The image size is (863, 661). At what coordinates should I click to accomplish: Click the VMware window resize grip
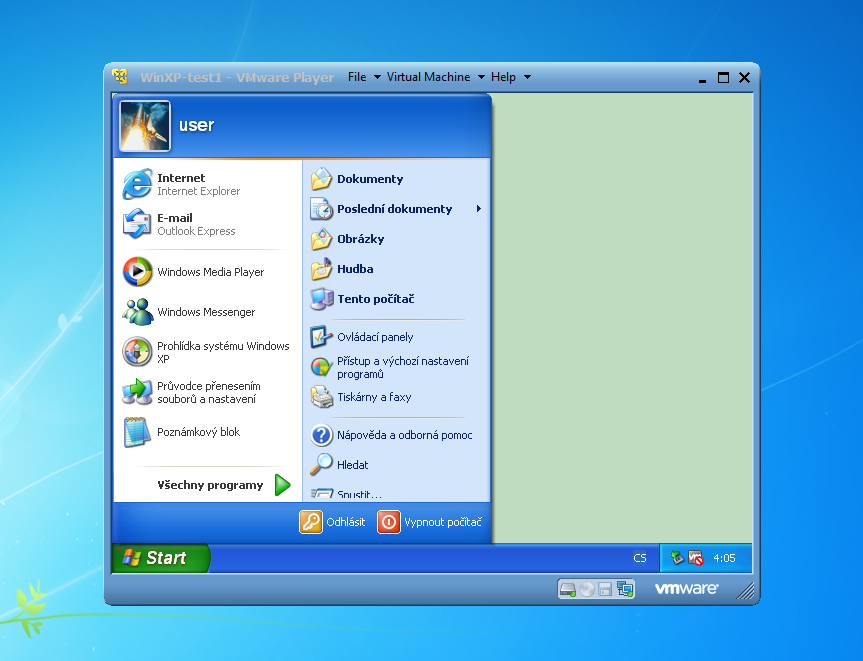(x=745, y=591)
